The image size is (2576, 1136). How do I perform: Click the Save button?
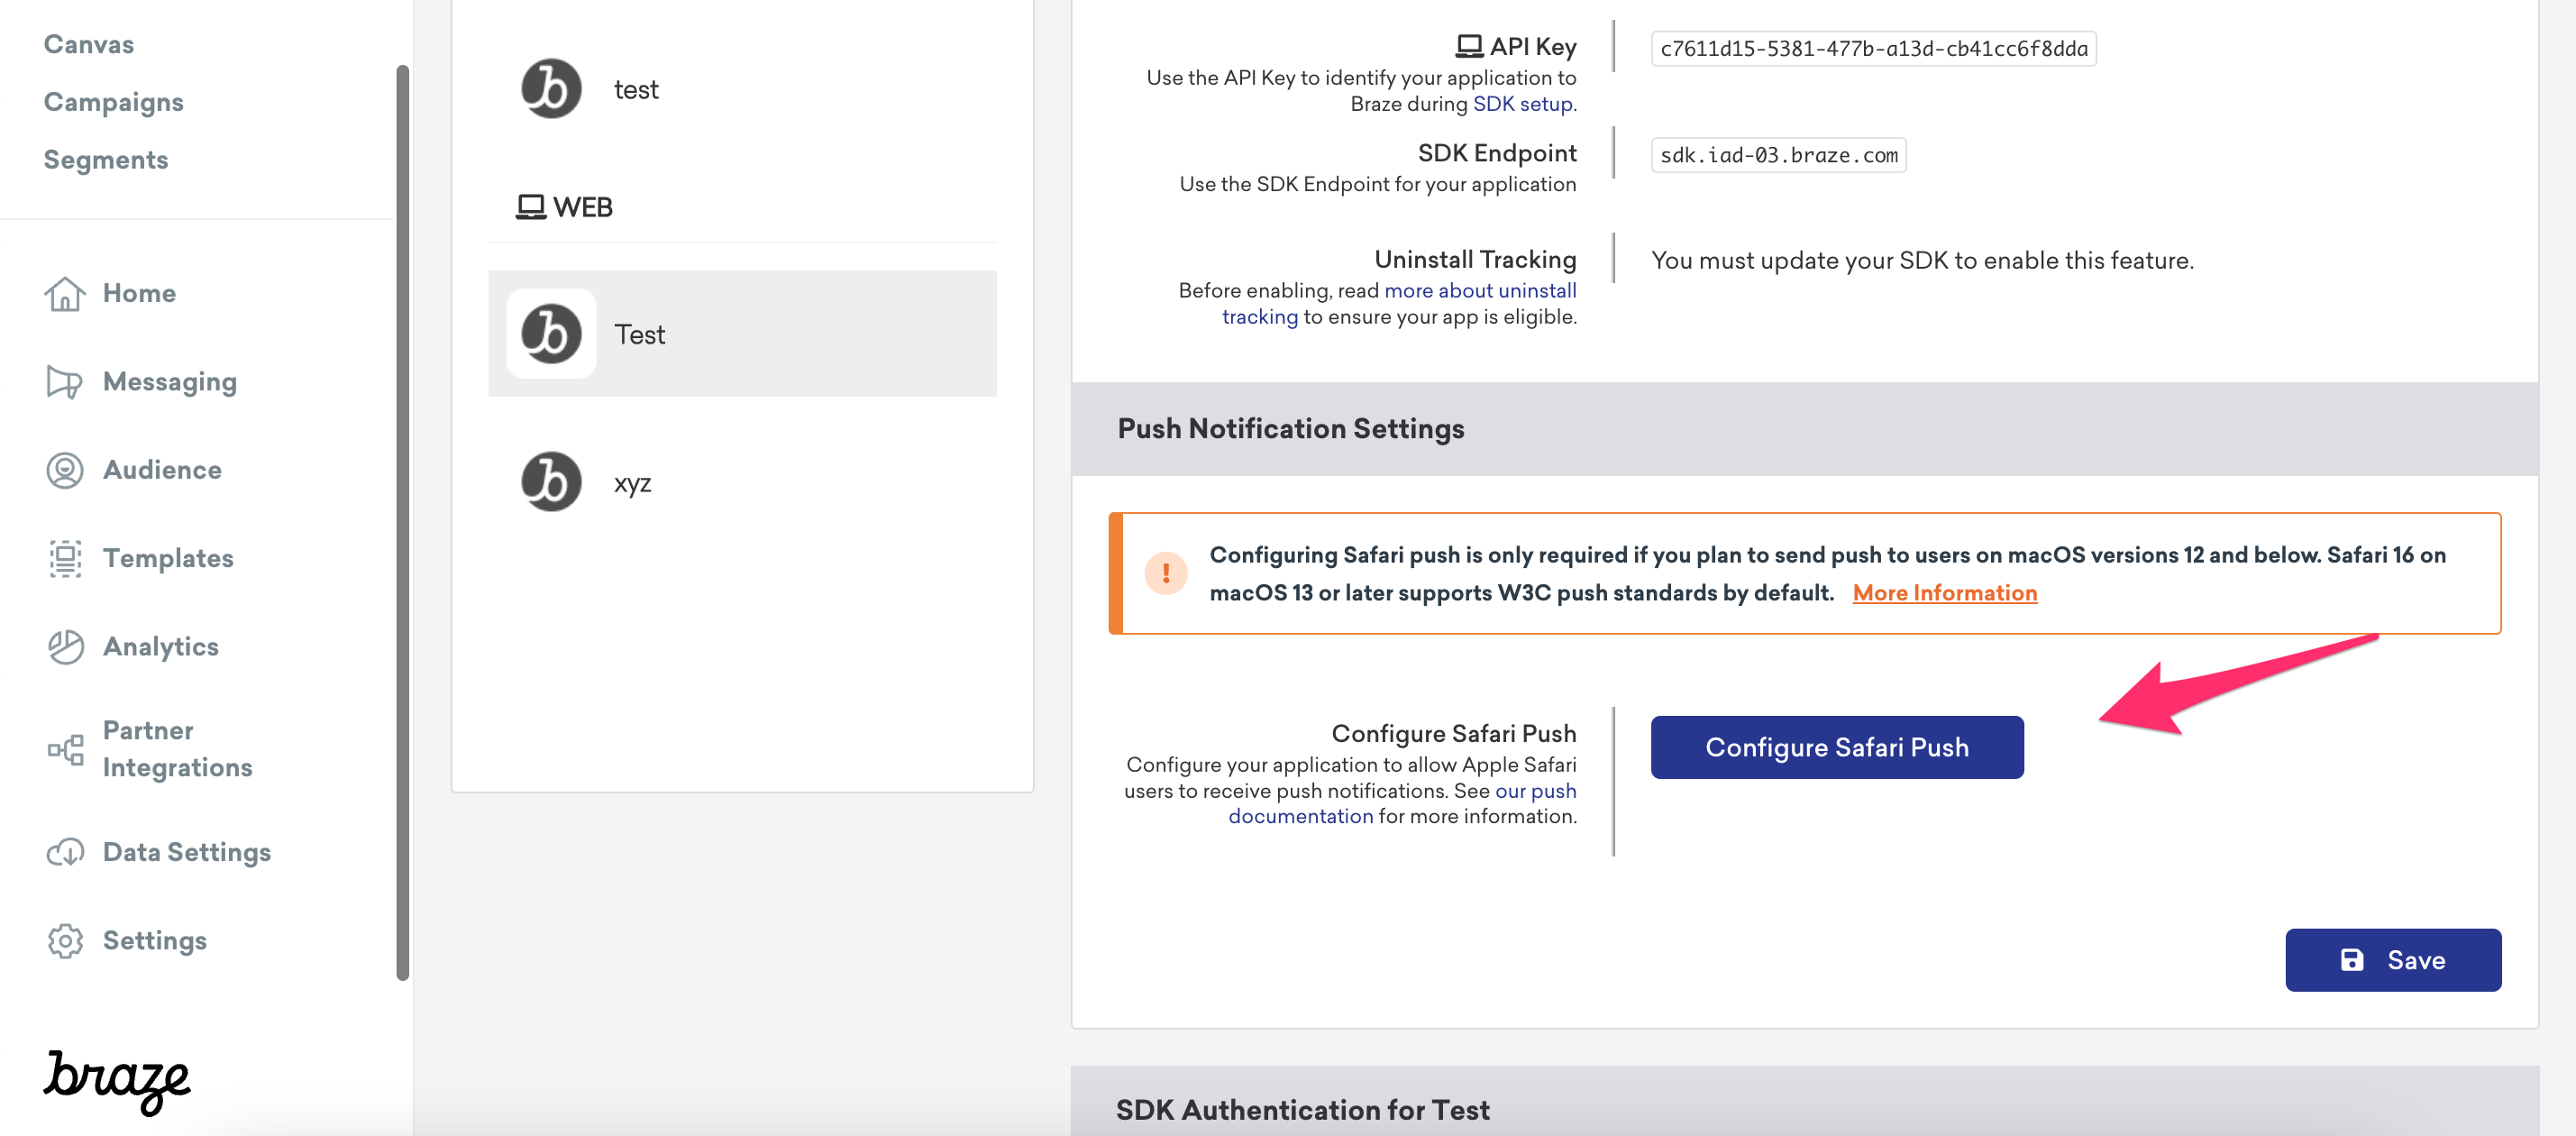[2392, 960]
